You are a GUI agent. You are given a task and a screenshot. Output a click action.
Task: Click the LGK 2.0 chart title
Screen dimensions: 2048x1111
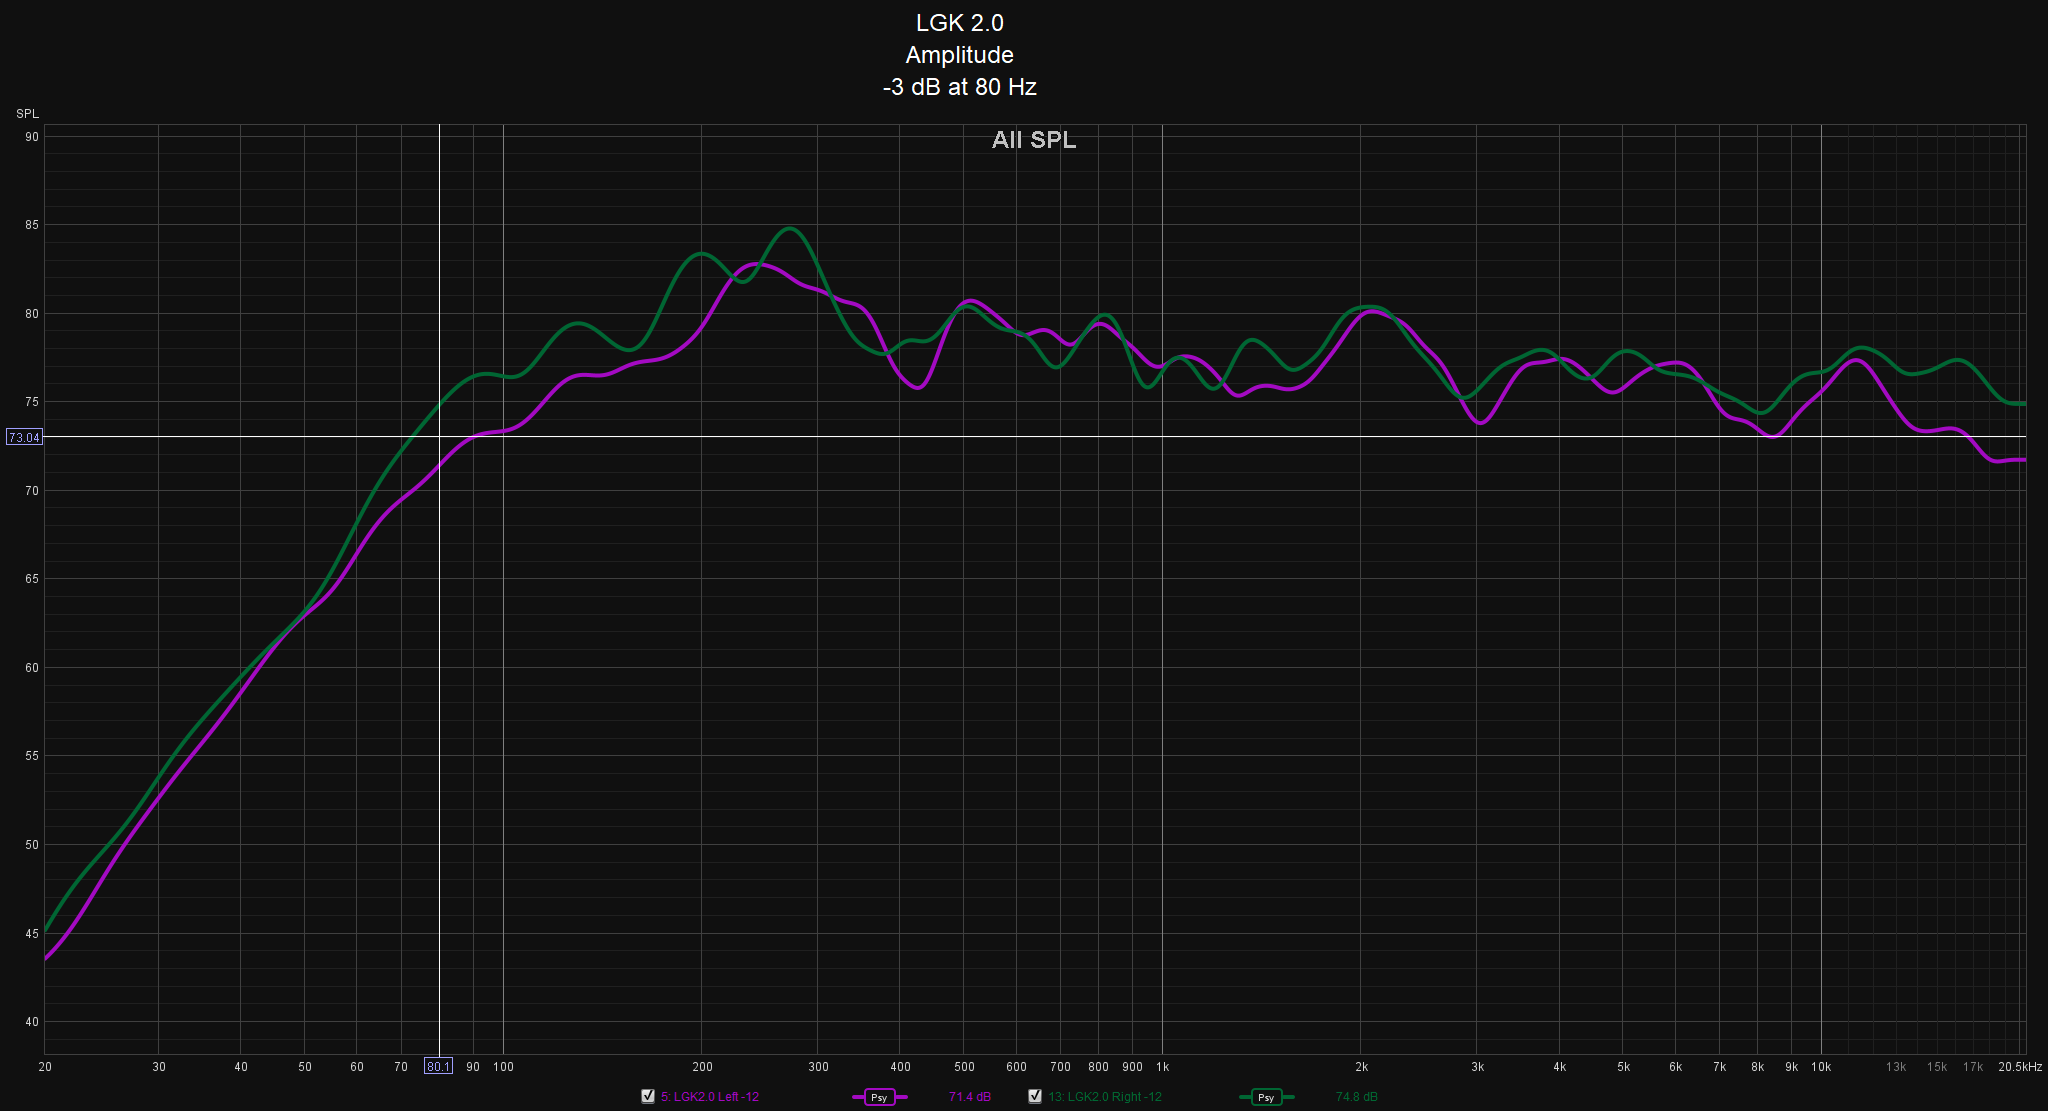960,23
